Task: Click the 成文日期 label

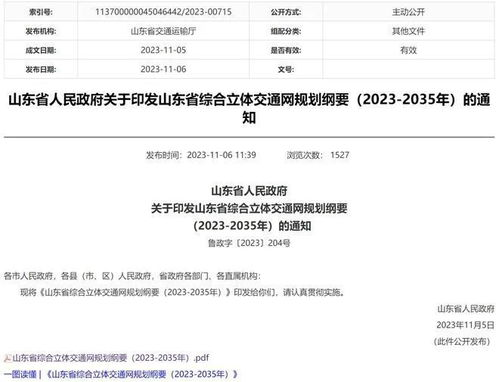Action: coord(41,50)
